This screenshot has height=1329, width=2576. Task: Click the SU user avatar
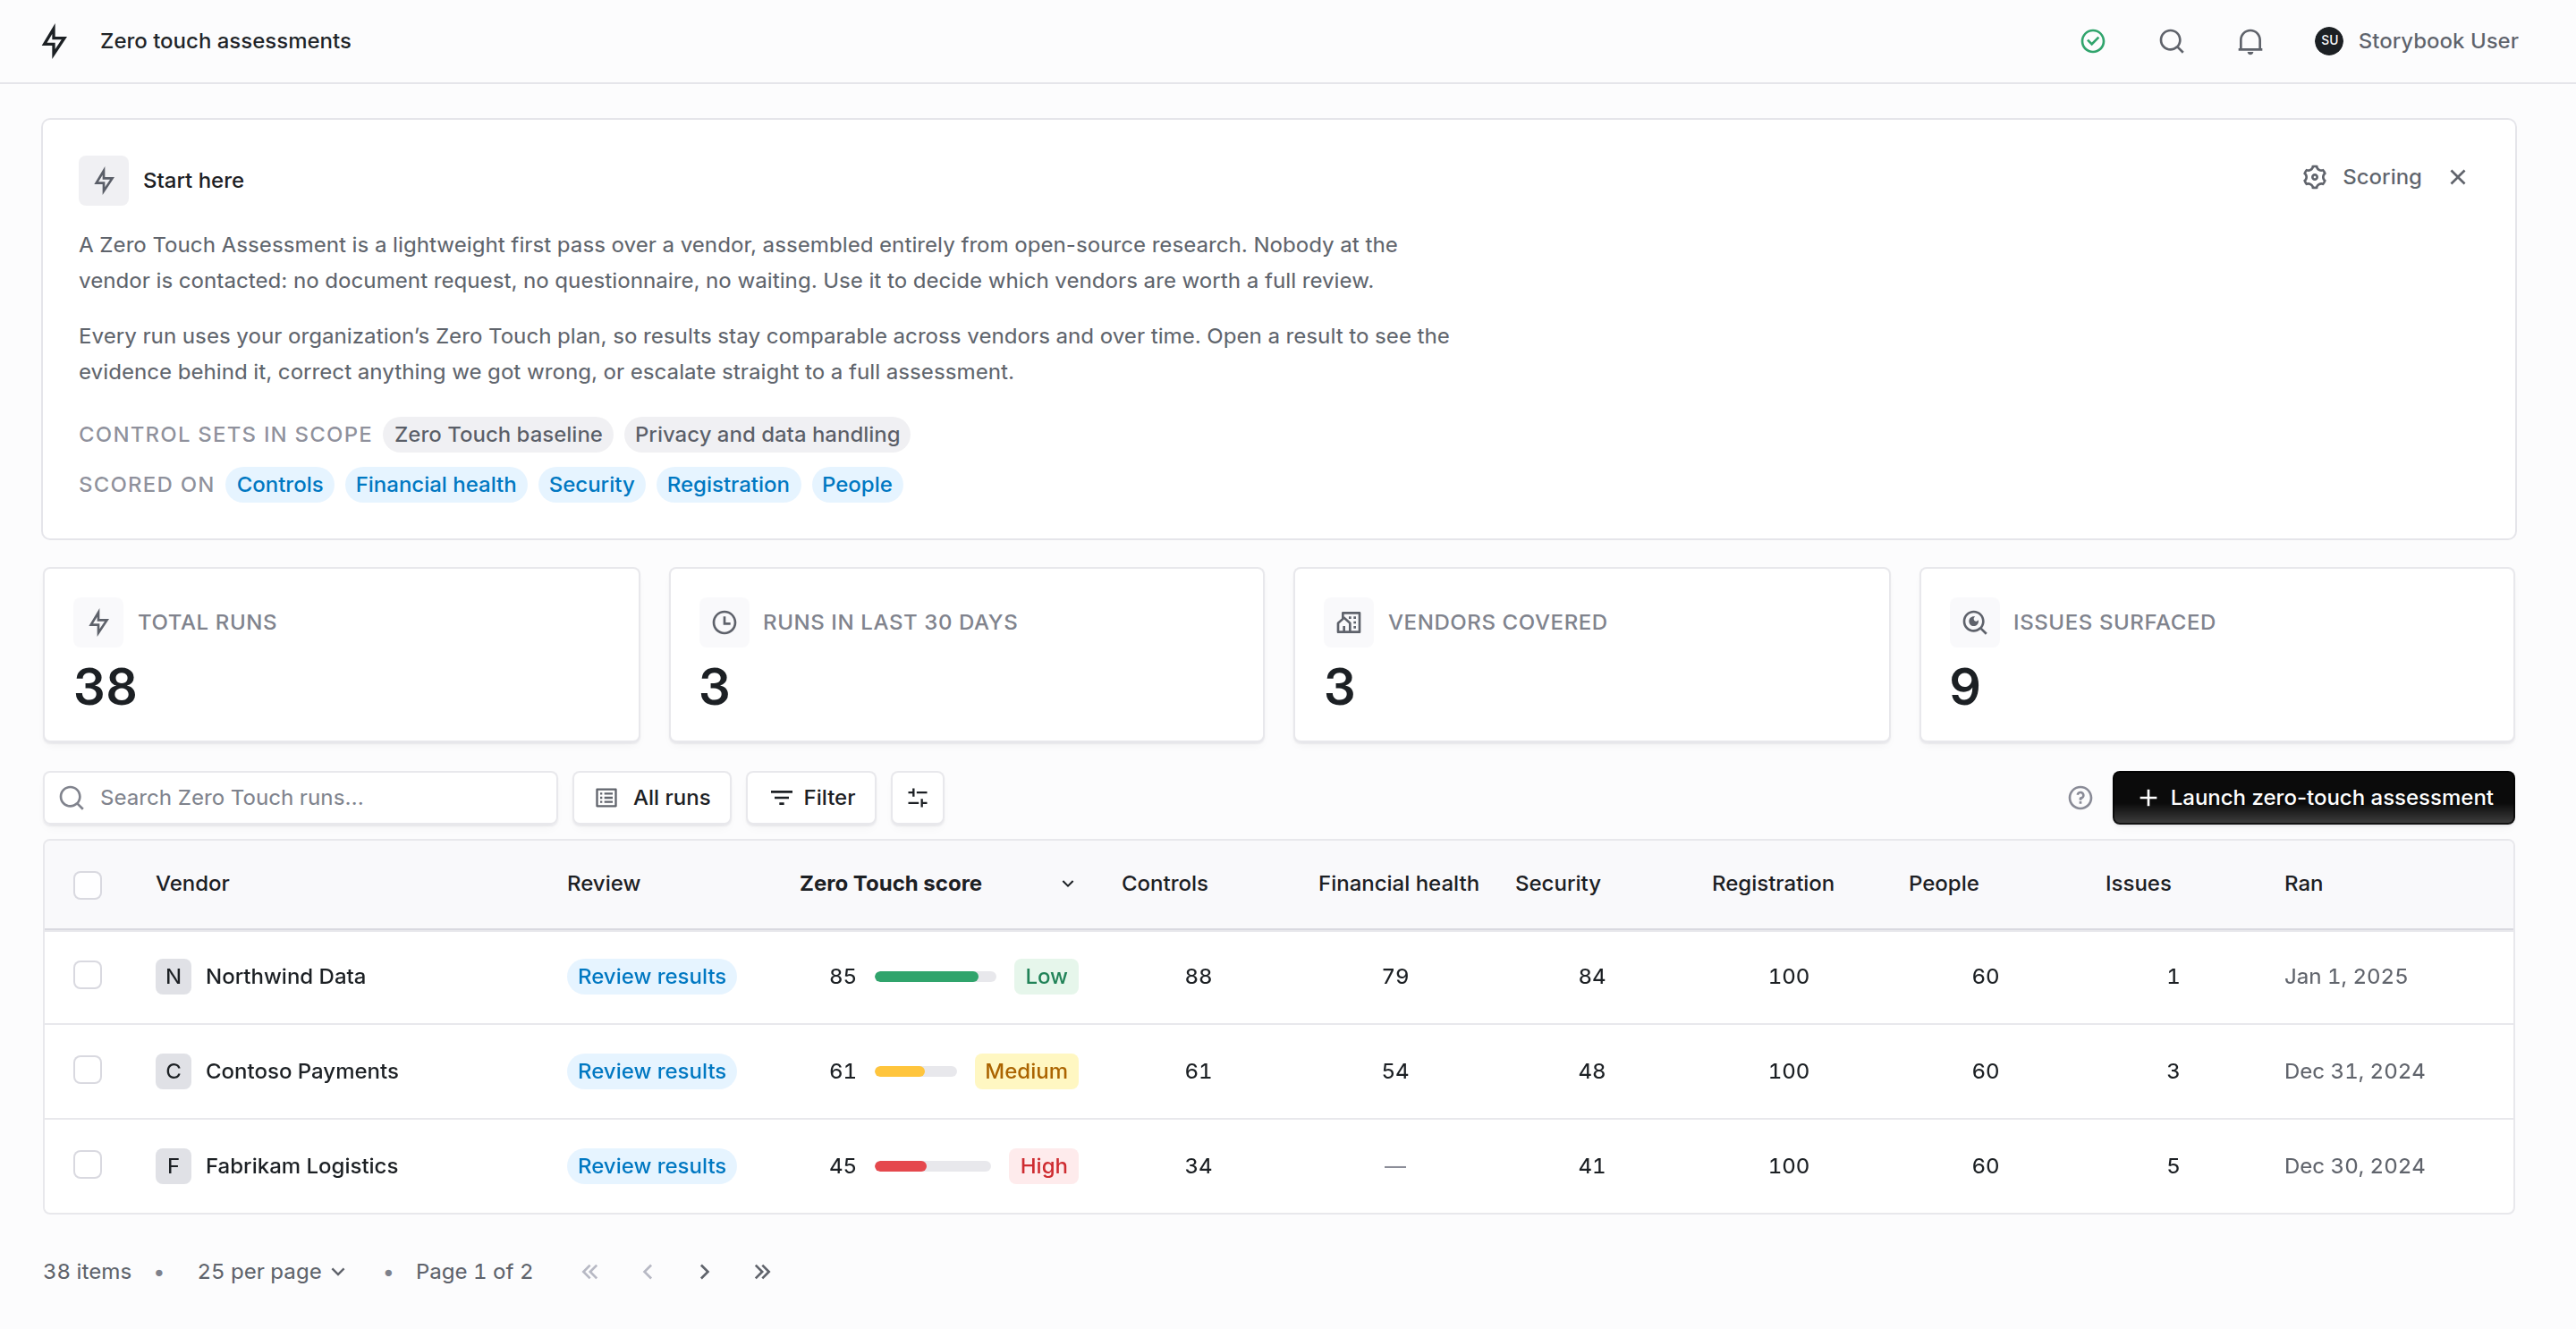pyautogui.click(x=2329, y=41)
